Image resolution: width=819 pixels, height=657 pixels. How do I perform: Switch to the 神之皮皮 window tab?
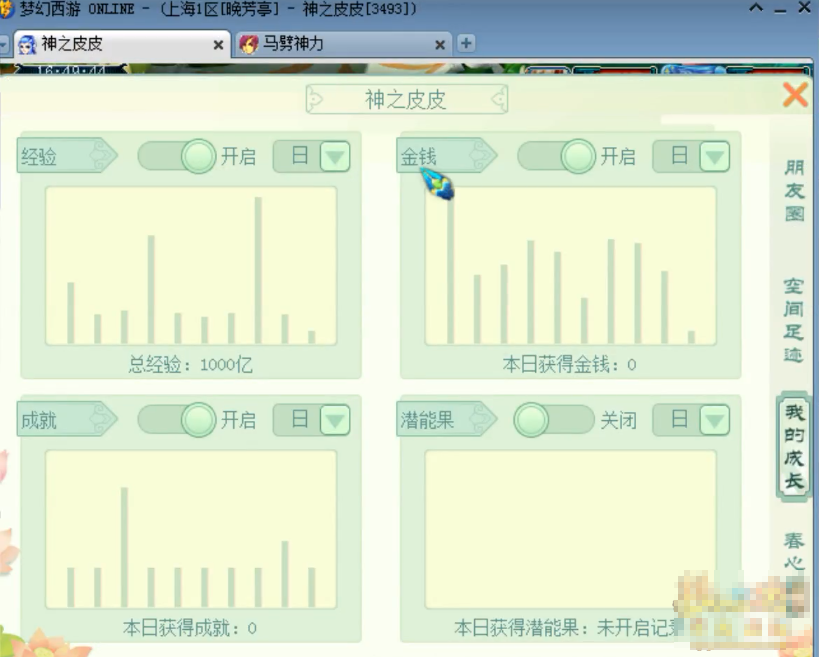click(x=122, y=44)
